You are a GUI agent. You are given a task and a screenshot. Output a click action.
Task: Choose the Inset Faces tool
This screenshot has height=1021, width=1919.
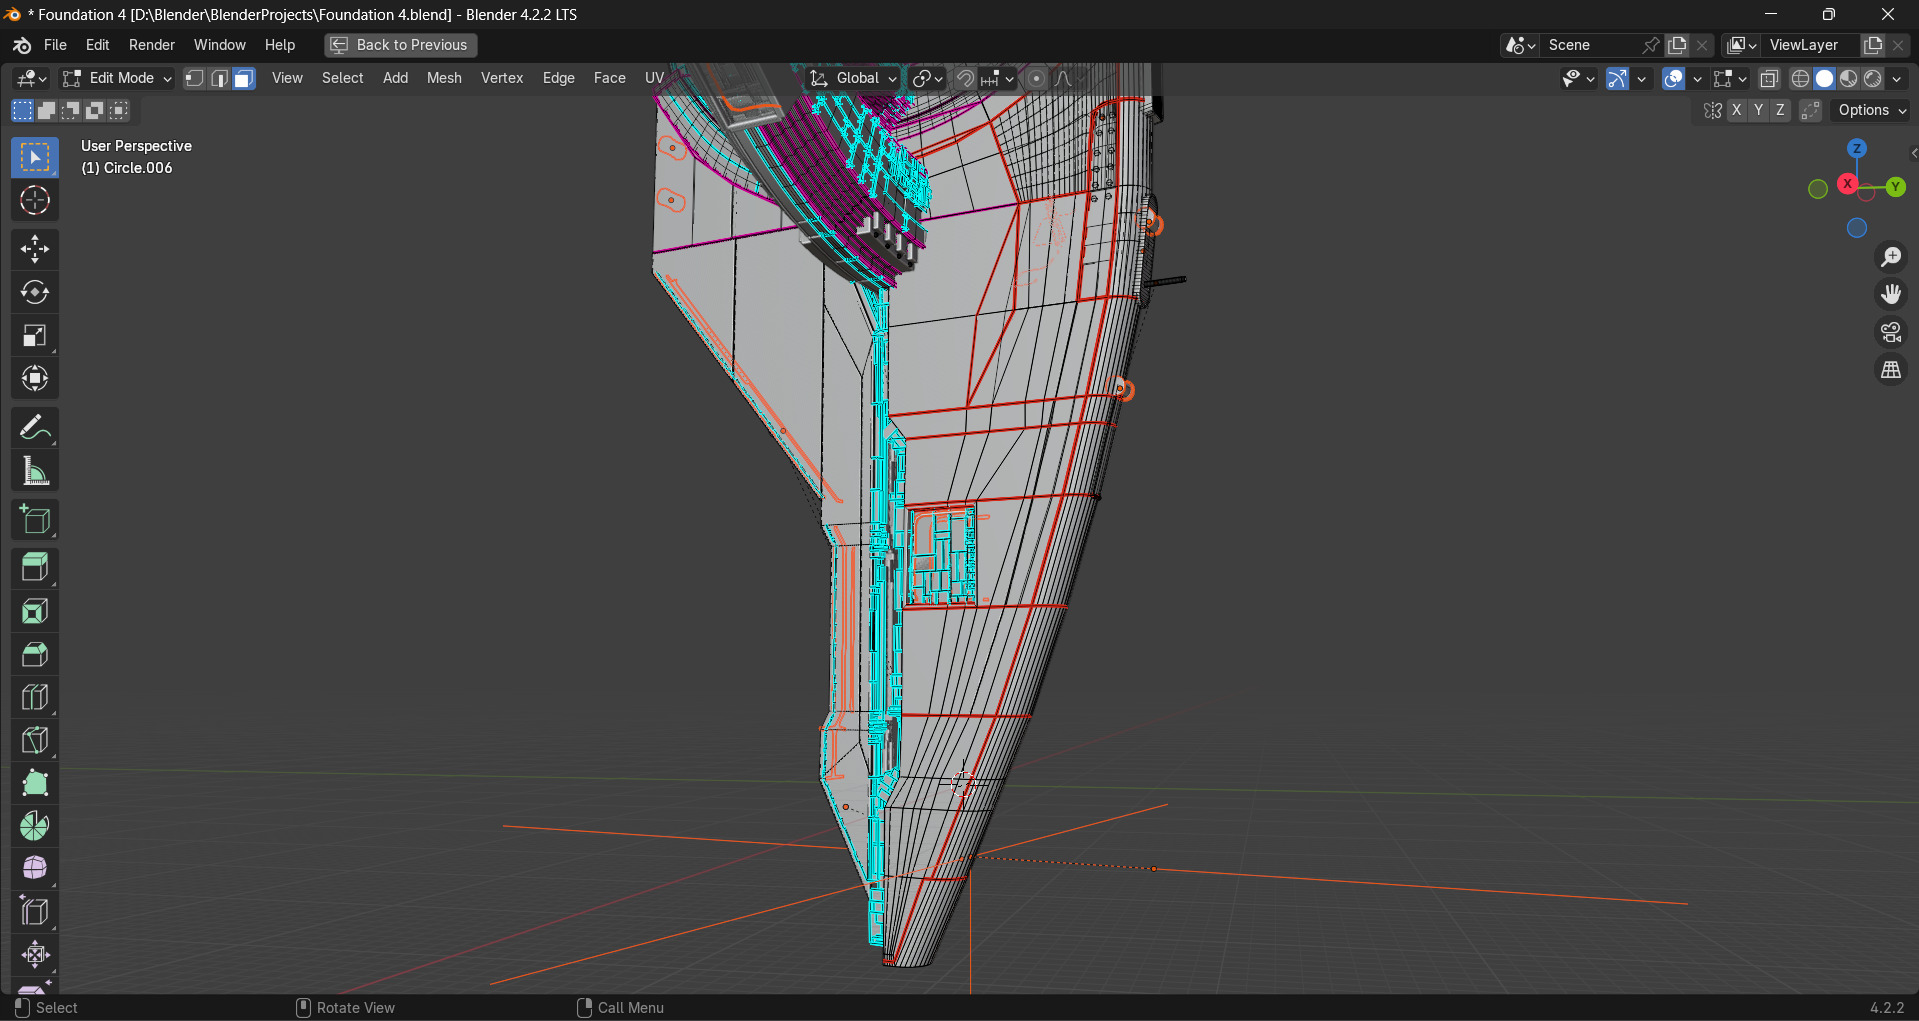[35, 612]
